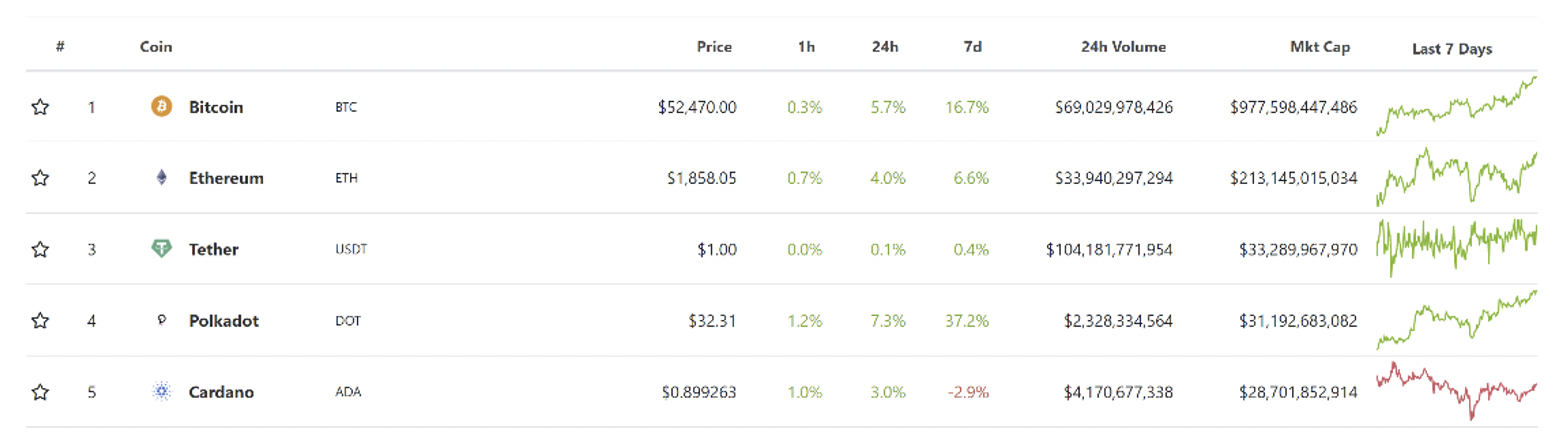Star Polkadot as a favorite
Screen dimensions: 1558x442
(40, 321)
